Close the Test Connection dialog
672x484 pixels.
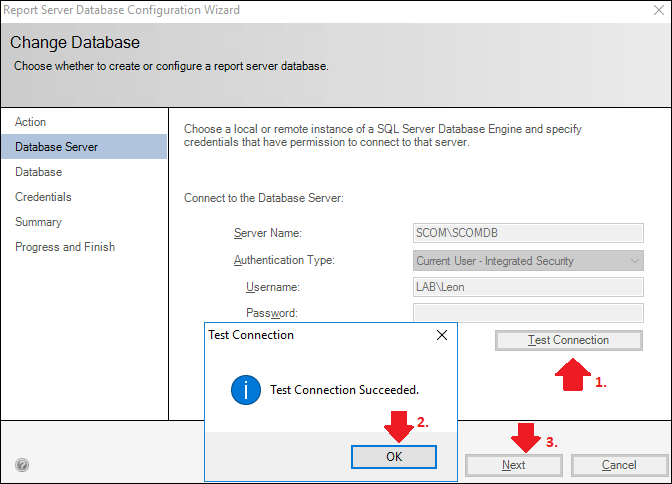pyautogui.click(x=442, y=335)
